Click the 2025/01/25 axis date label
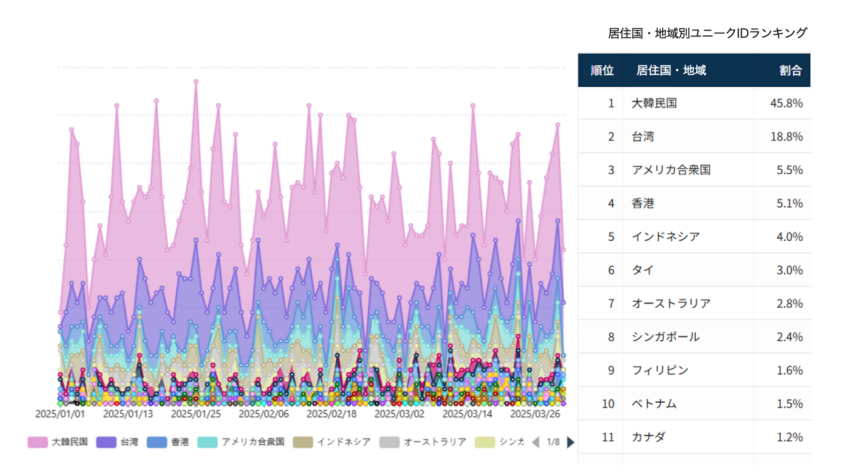850x476 pixels. tap(196, 414)
